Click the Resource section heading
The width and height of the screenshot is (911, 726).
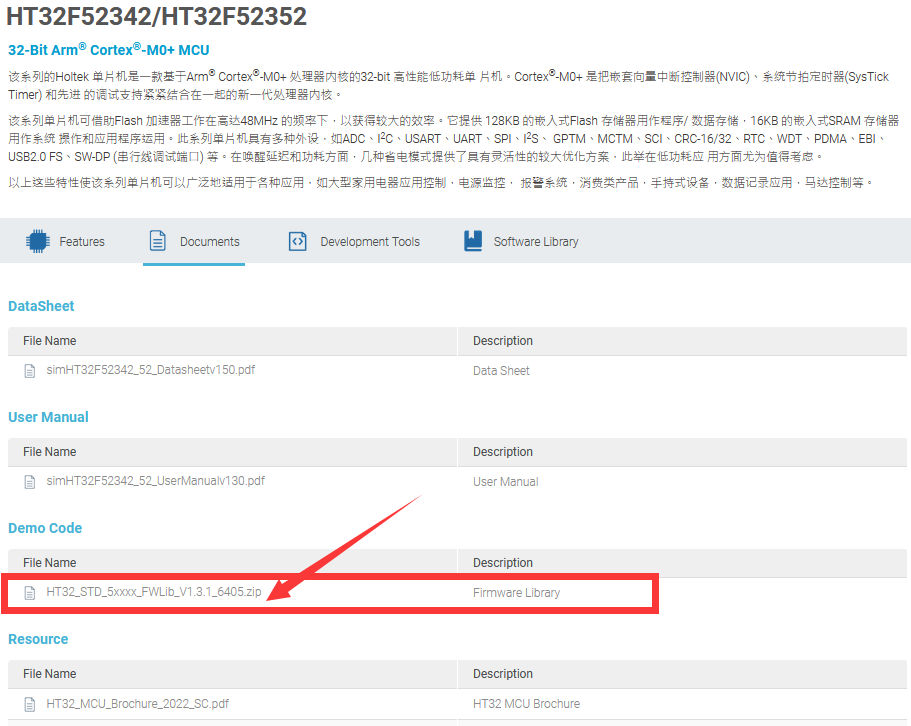click(38, 639)
